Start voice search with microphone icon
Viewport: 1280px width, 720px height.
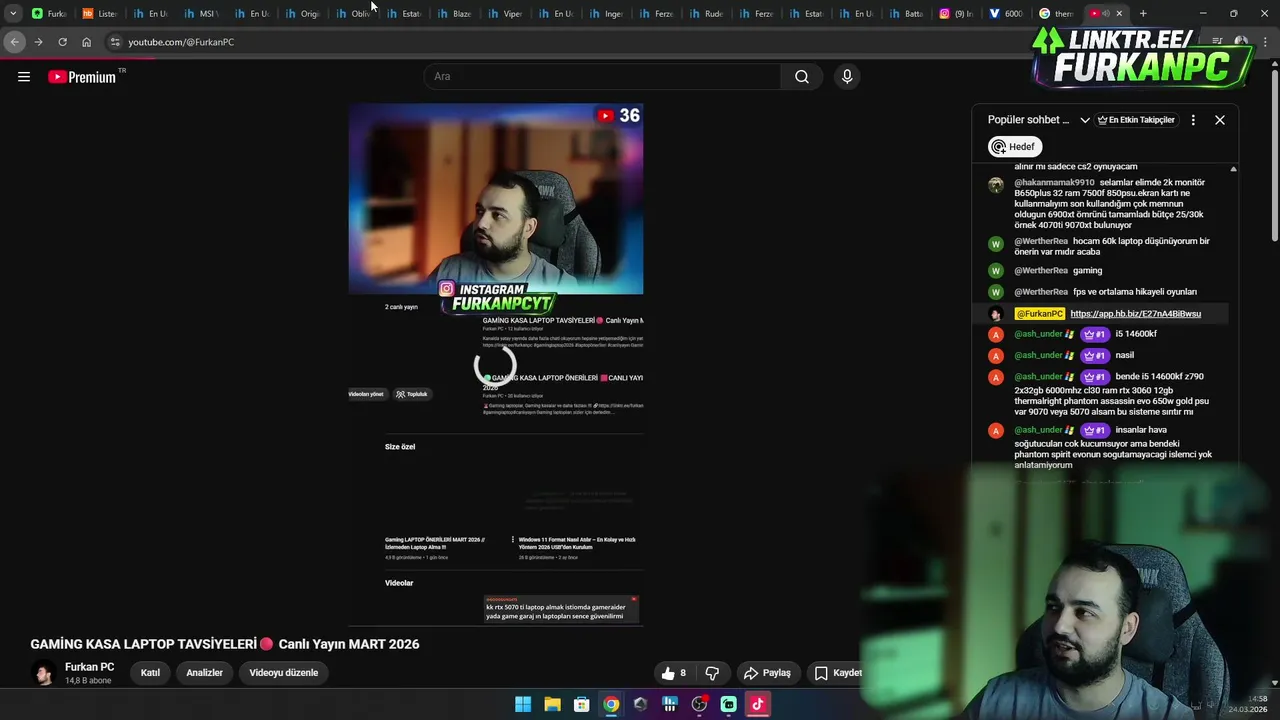tap(847, 77)
